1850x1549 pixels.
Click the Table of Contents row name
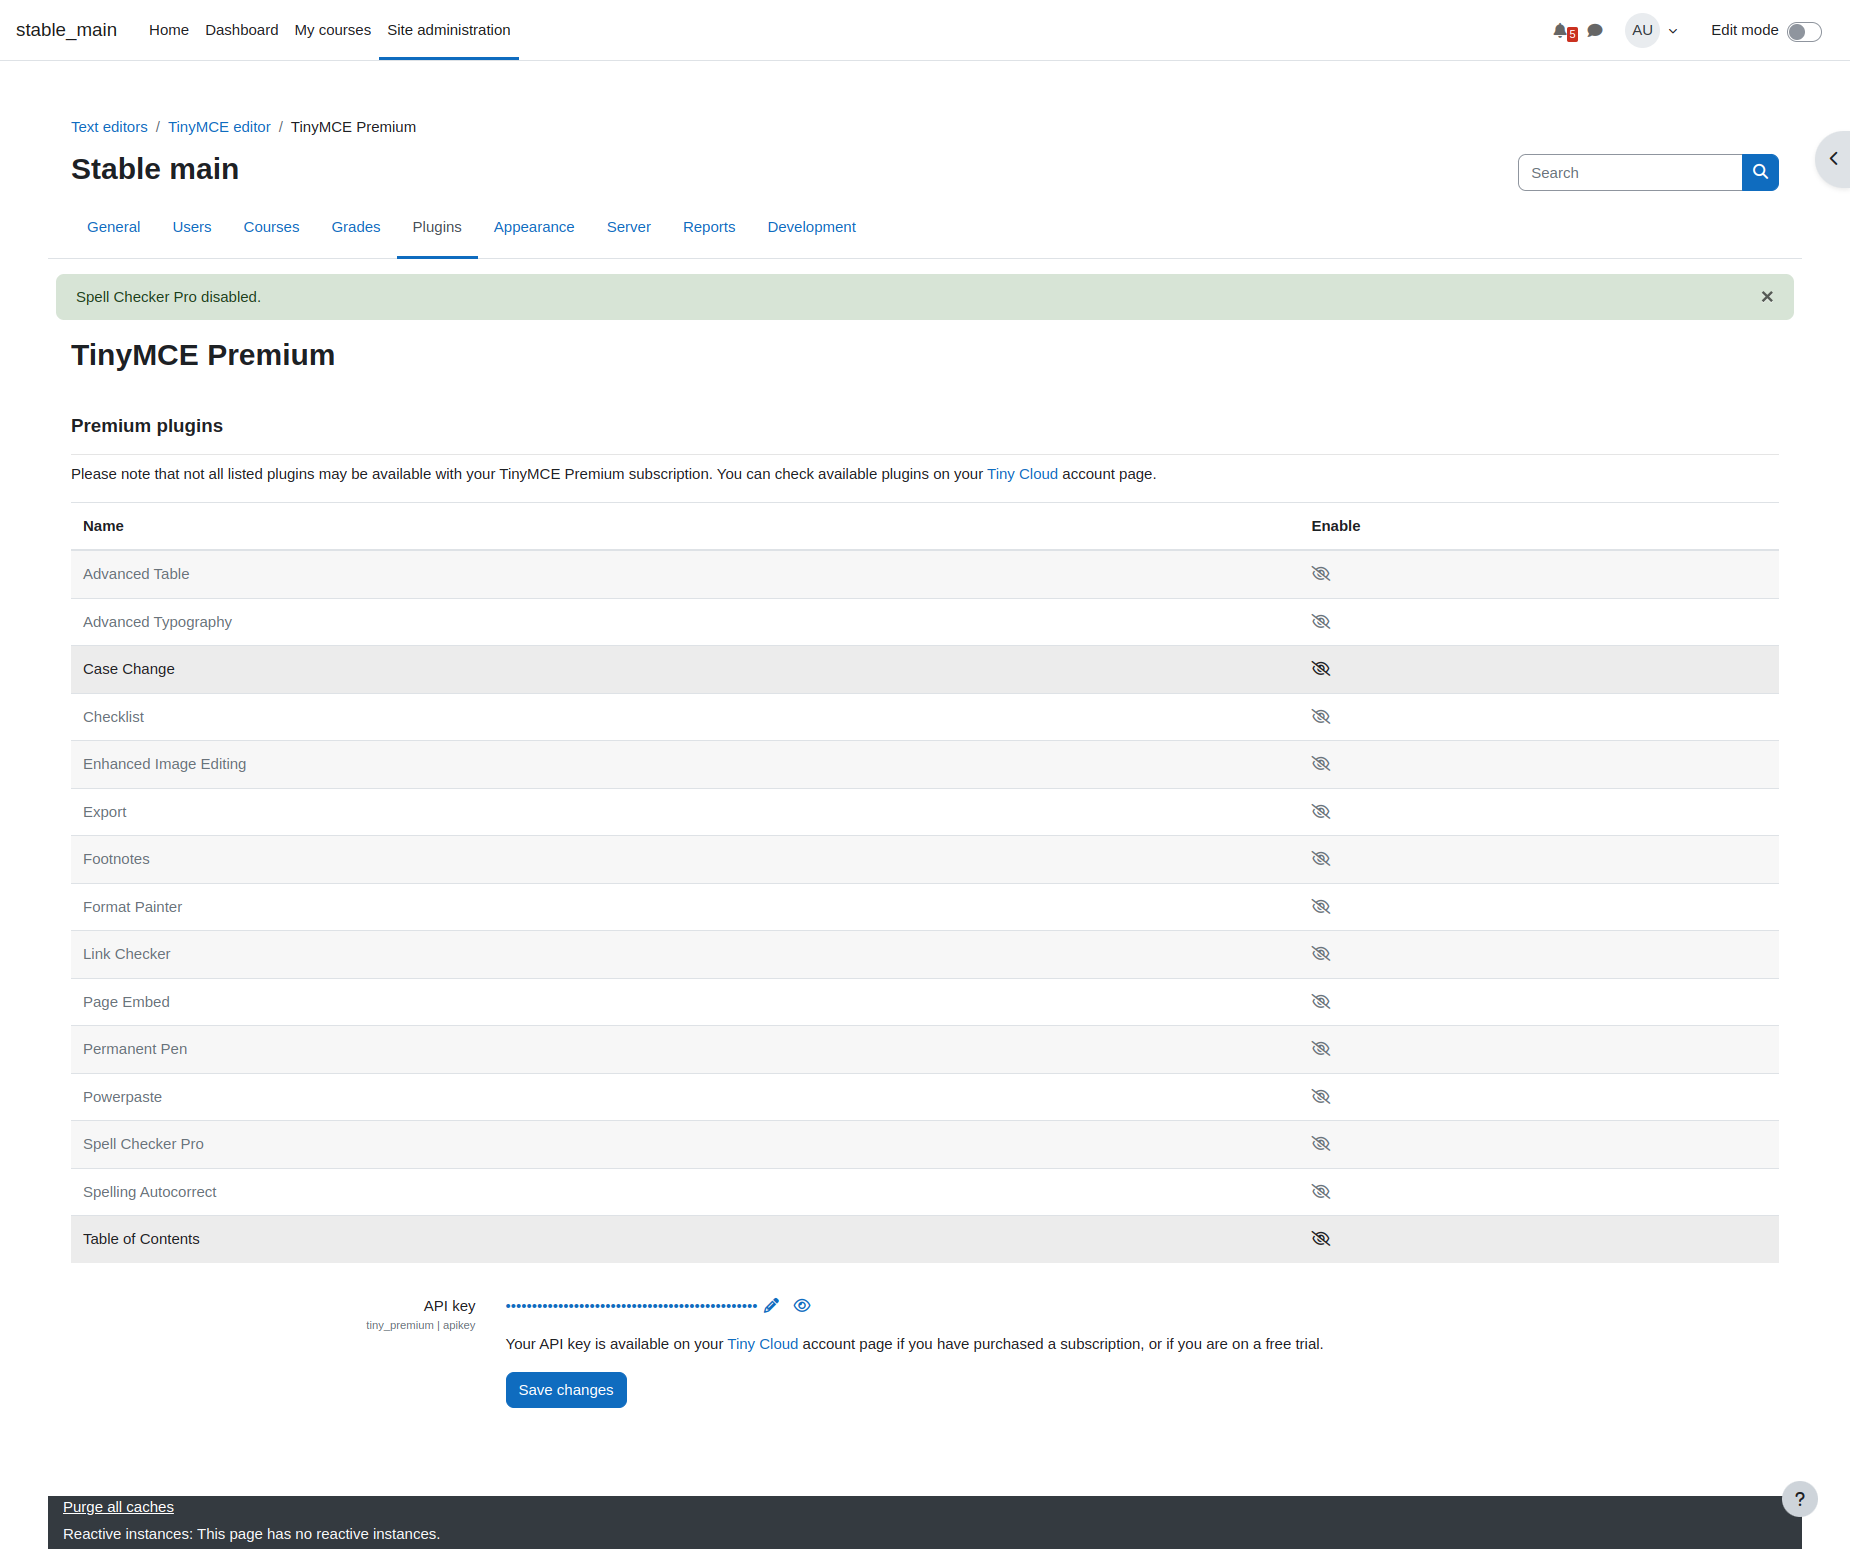point(141,1239)
